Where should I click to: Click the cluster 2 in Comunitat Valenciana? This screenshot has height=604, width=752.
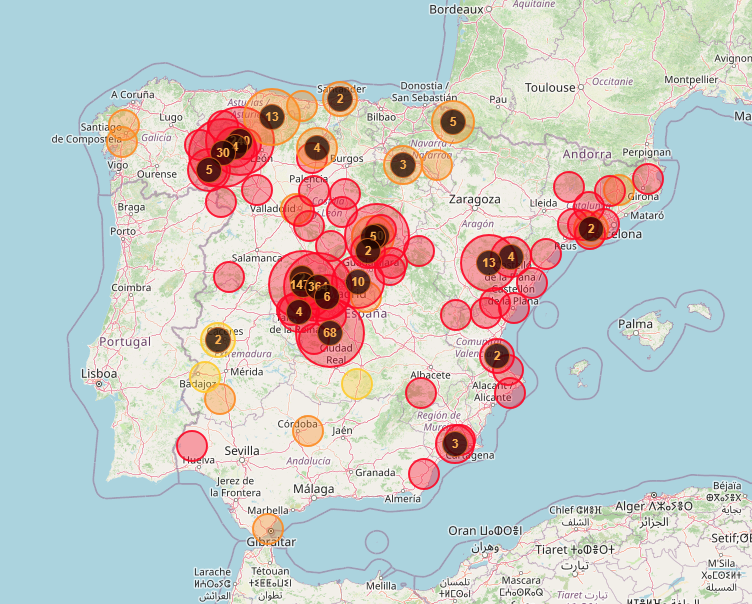(497, 355)
